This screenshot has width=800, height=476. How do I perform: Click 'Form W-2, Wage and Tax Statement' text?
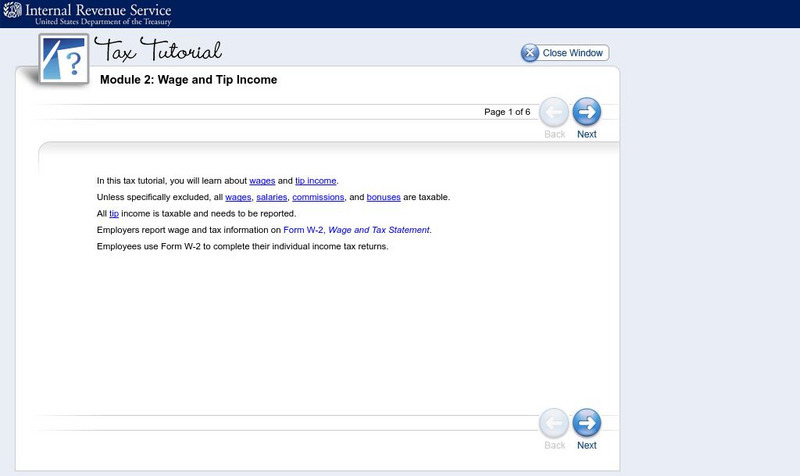click(x=357, y=230)
